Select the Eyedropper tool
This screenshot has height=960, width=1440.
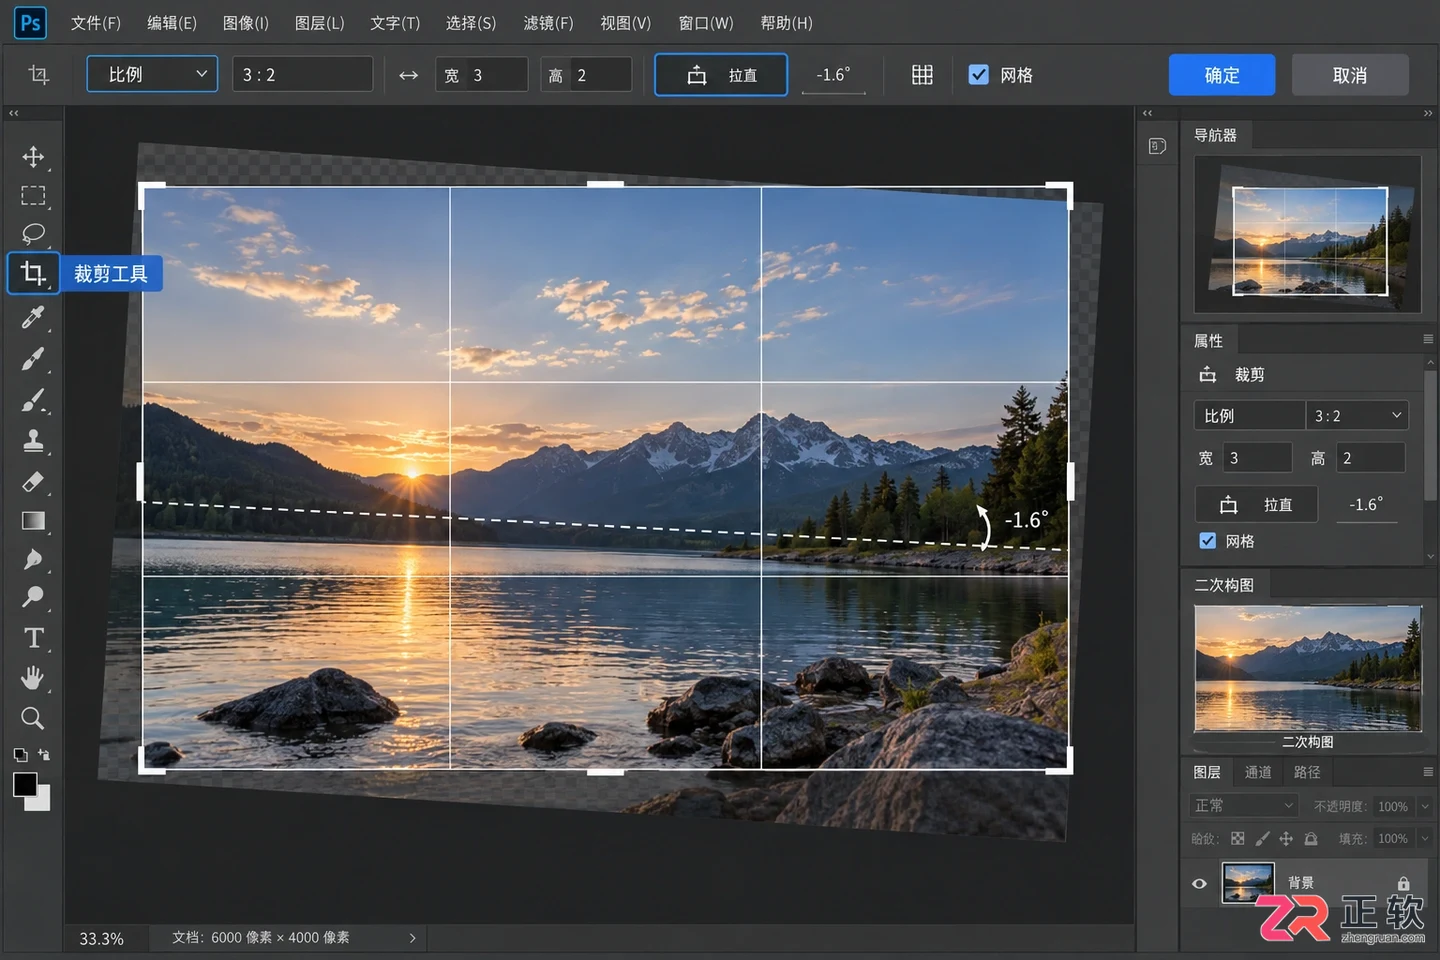(33, 317)
